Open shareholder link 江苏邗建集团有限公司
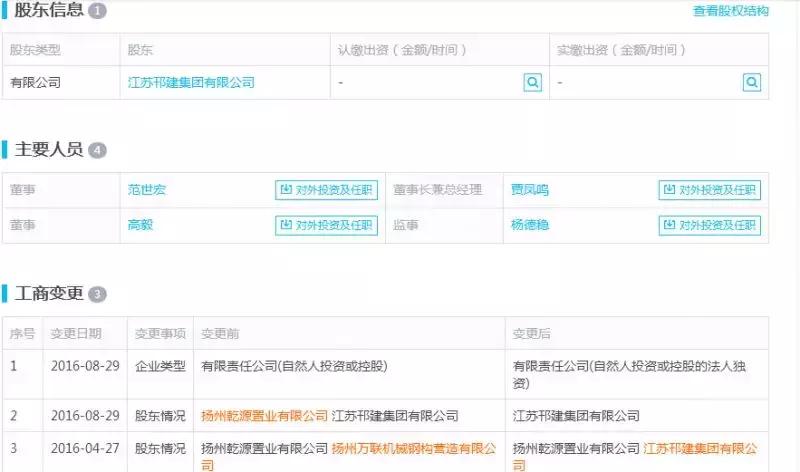This screenshot has width=800, height=472. (x=191, y=82)
